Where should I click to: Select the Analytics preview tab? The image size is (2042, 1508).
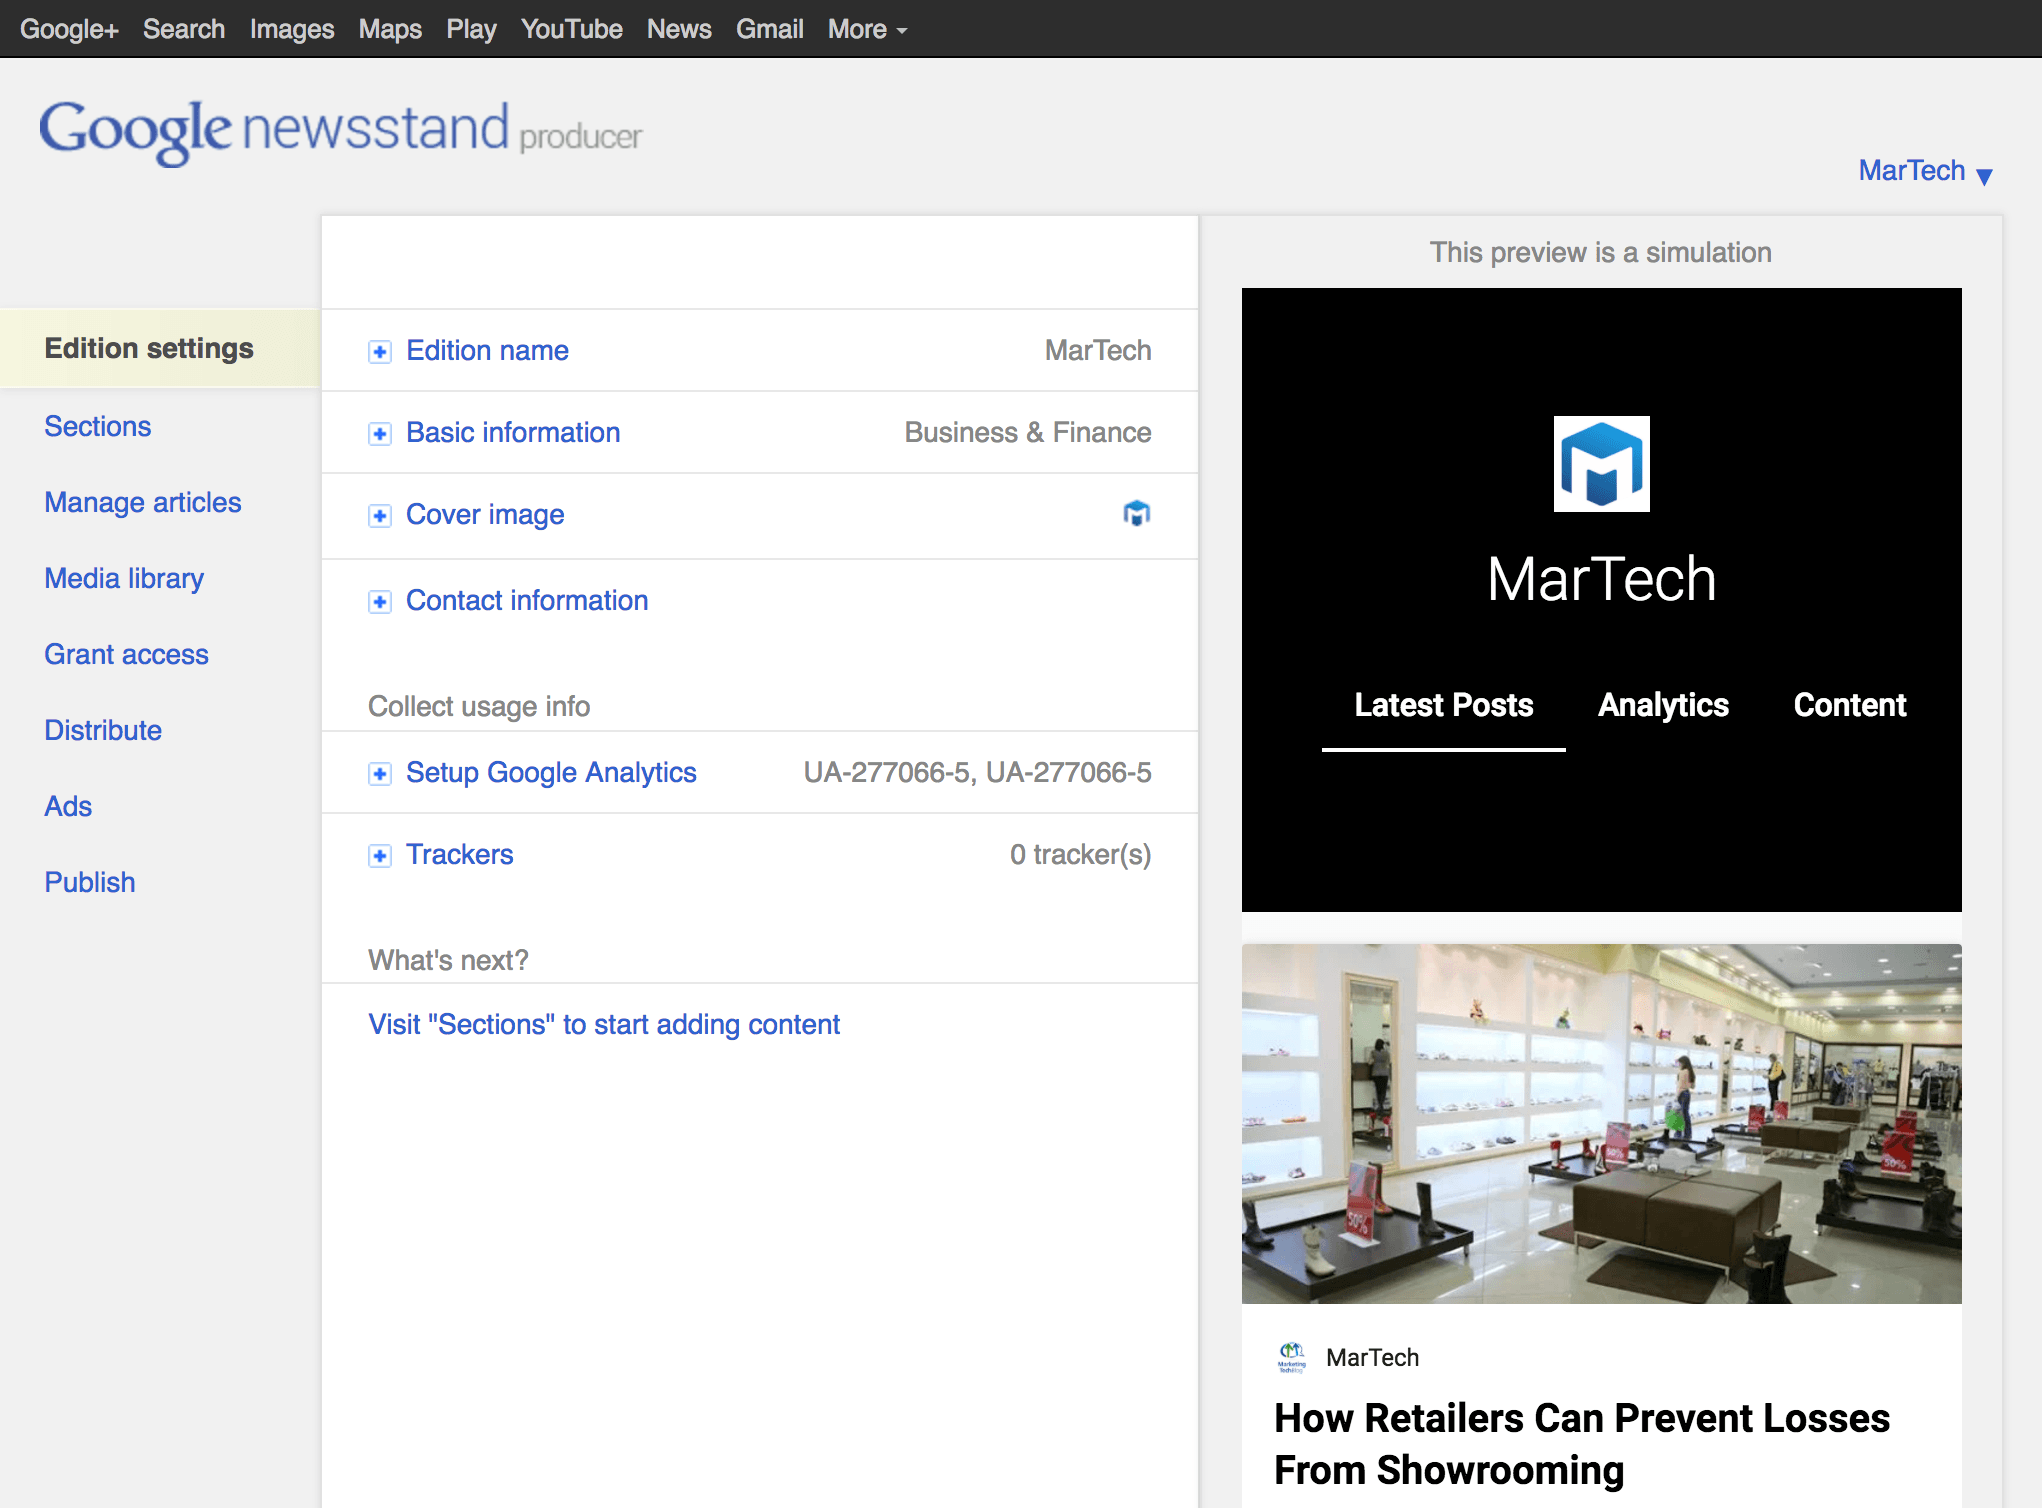point(1664,705)
